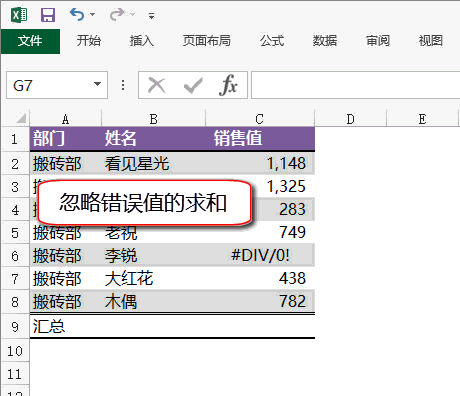Select the #DIV/0! error cell
460x396 pixels.
(x=260, y=255)
